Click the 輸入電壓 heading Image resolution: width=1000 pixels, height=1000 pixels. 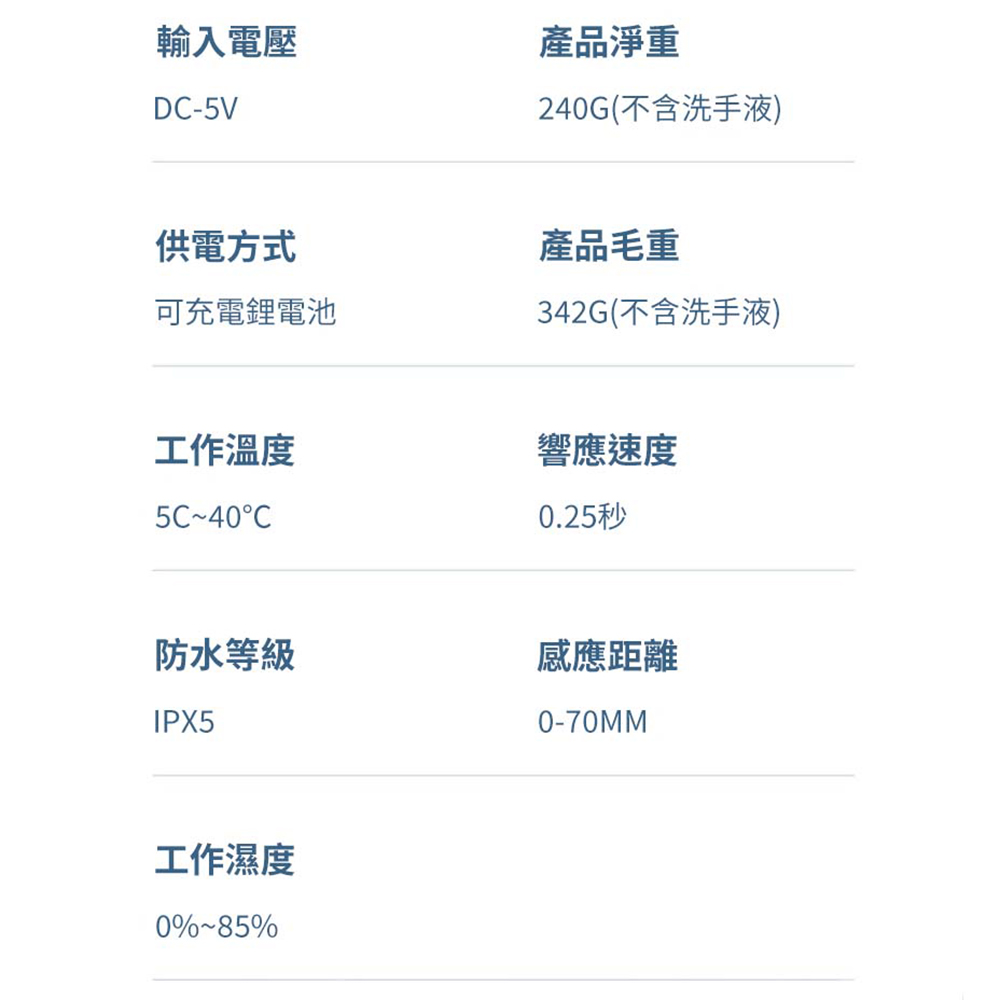pos(225,42)
